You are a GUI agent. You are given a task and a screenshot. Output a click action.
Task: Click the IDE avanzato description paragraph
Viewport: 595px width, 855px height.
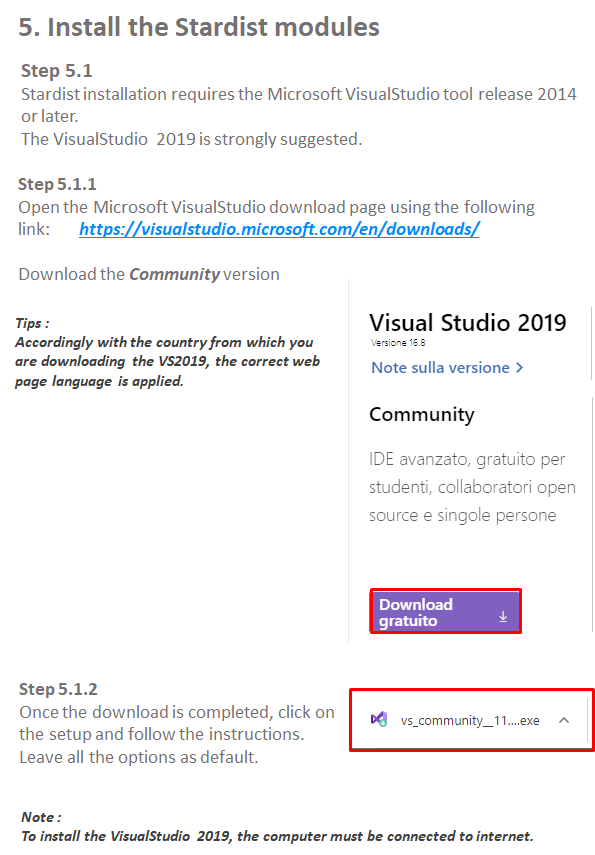tap(472, 487)
